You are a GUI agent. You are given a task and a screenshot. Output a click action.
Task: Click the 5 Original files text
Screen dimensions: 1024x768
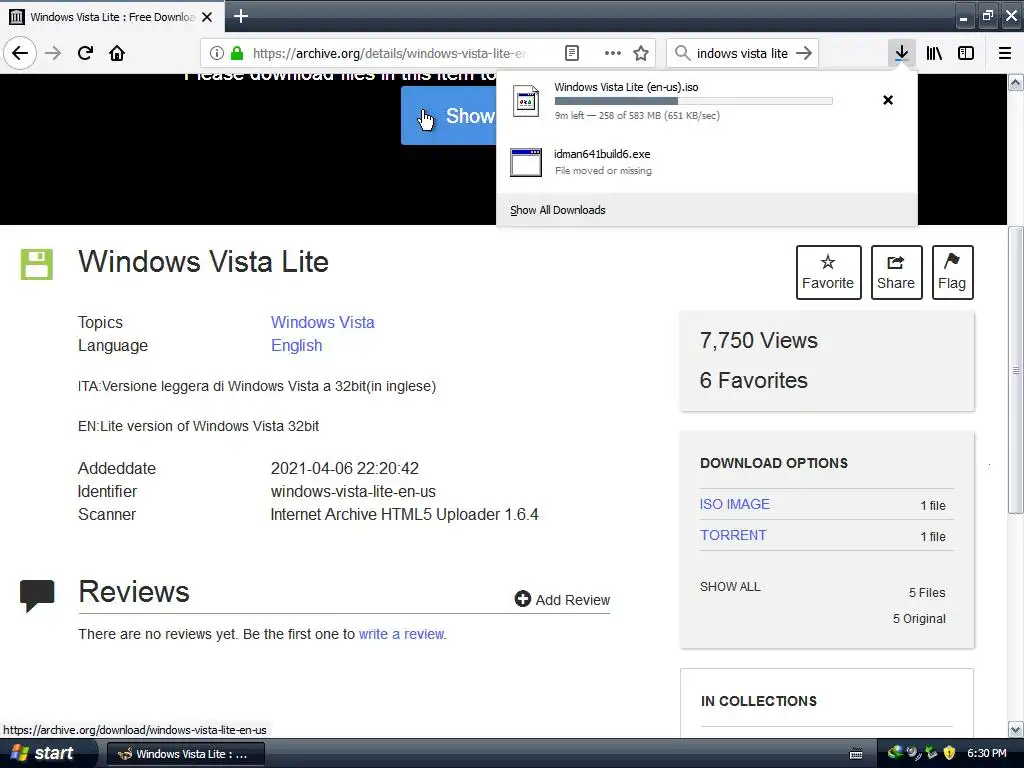[919, 618]
